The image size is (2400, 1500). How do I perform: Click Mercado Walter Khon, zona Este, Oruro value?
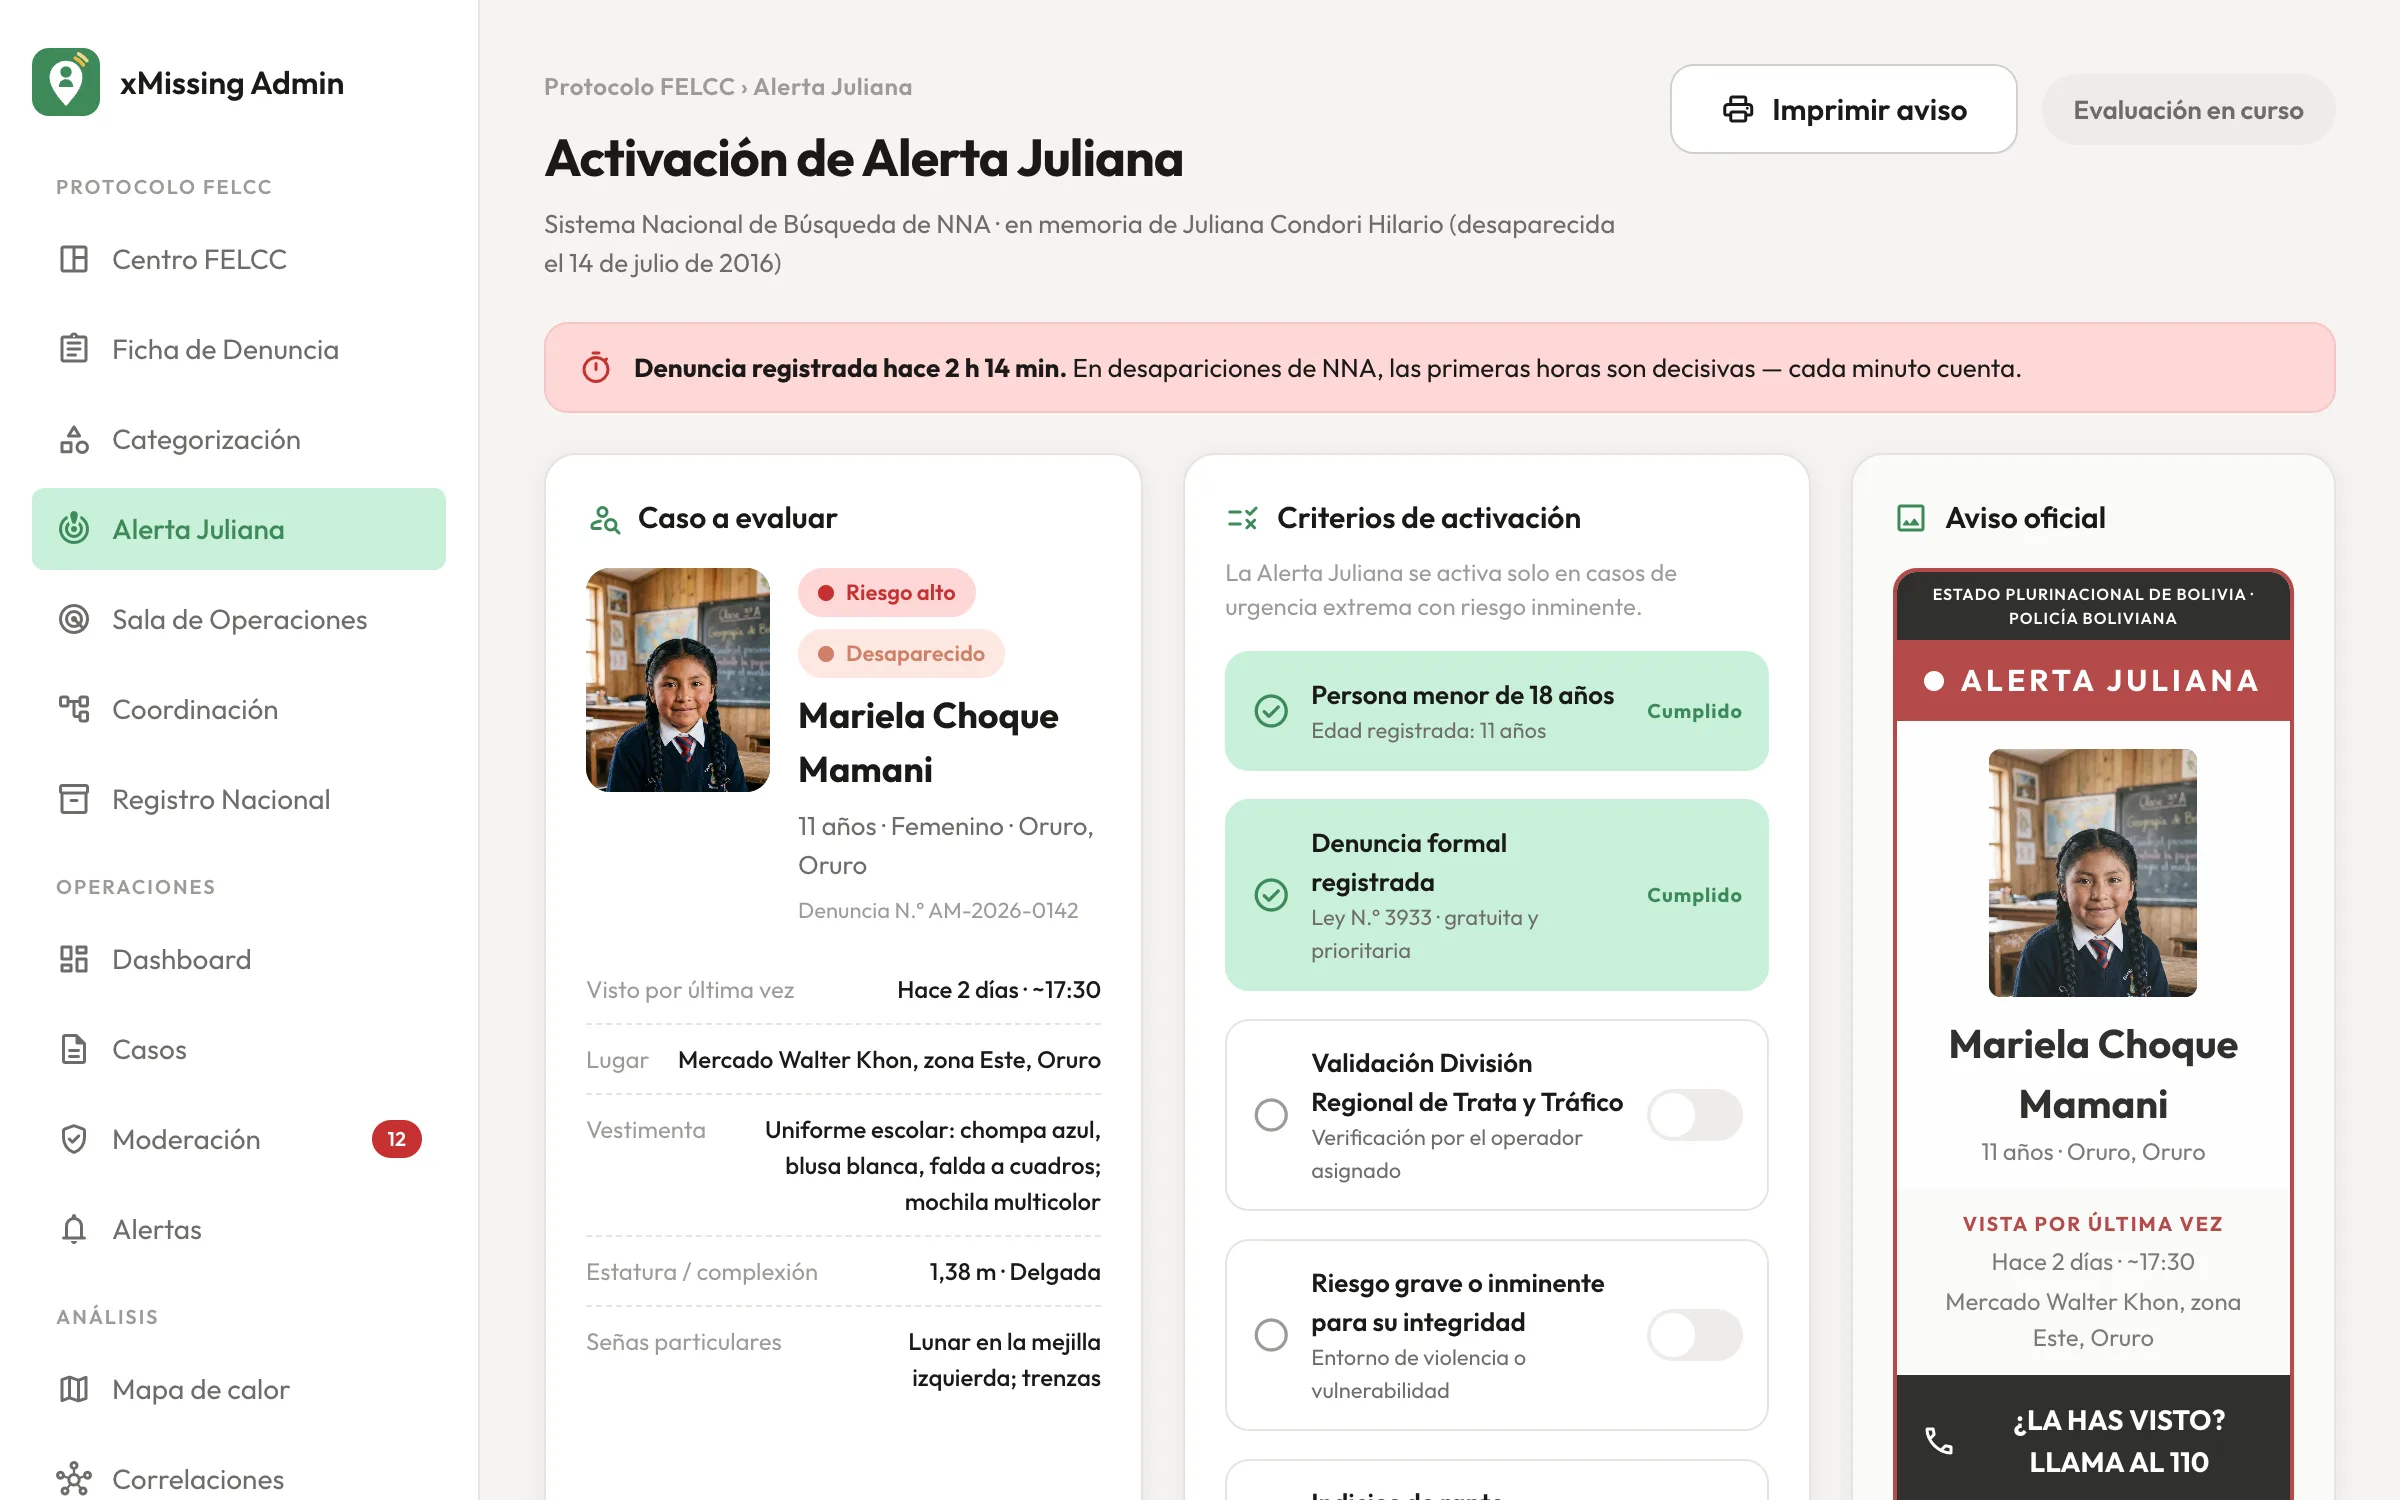tap(889, 1060)
